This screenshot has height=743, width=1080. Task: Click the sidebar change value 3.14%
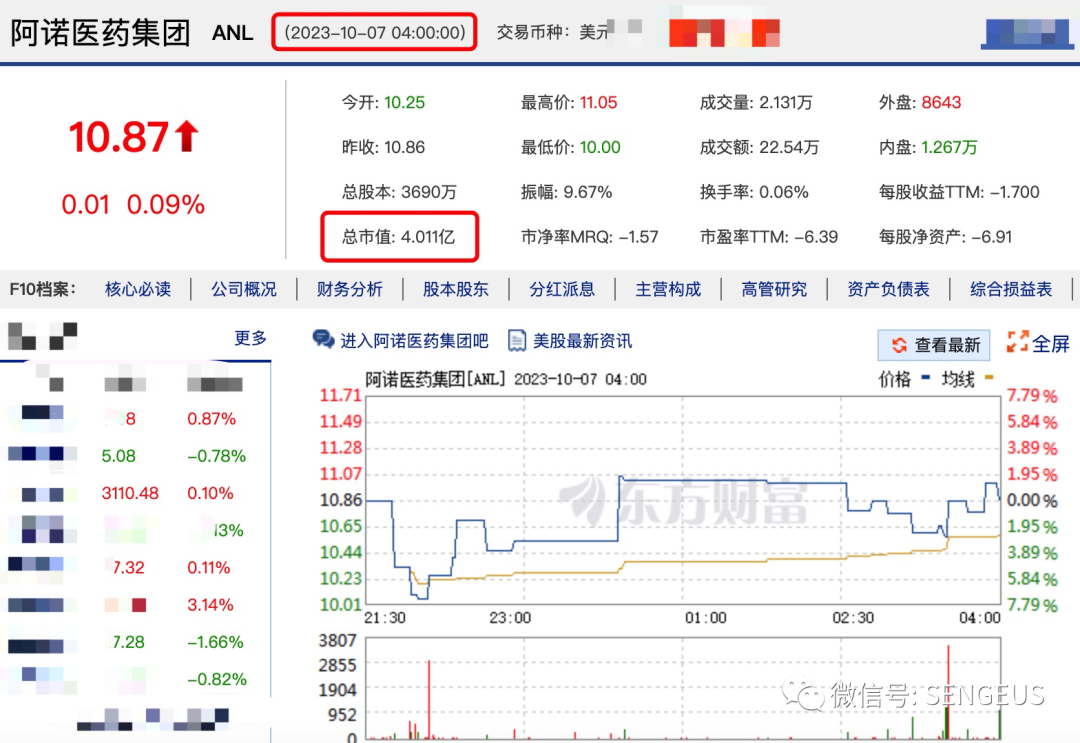(210, 605)
